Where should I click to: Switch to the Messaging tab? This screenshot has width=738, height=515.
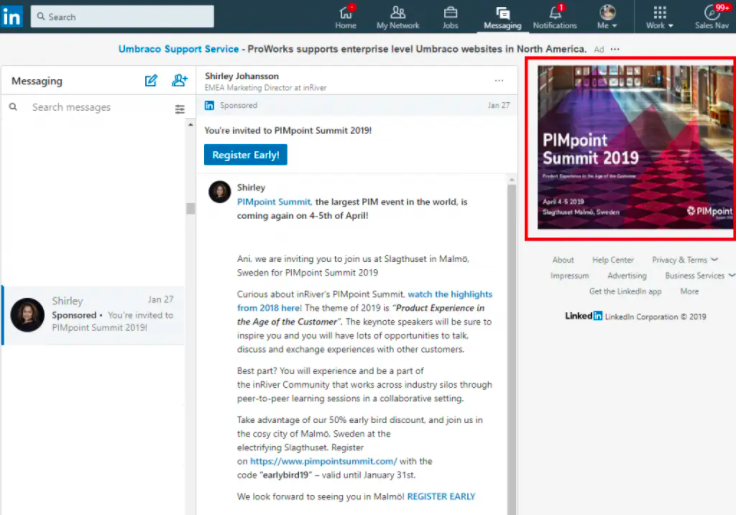(502, 17)
